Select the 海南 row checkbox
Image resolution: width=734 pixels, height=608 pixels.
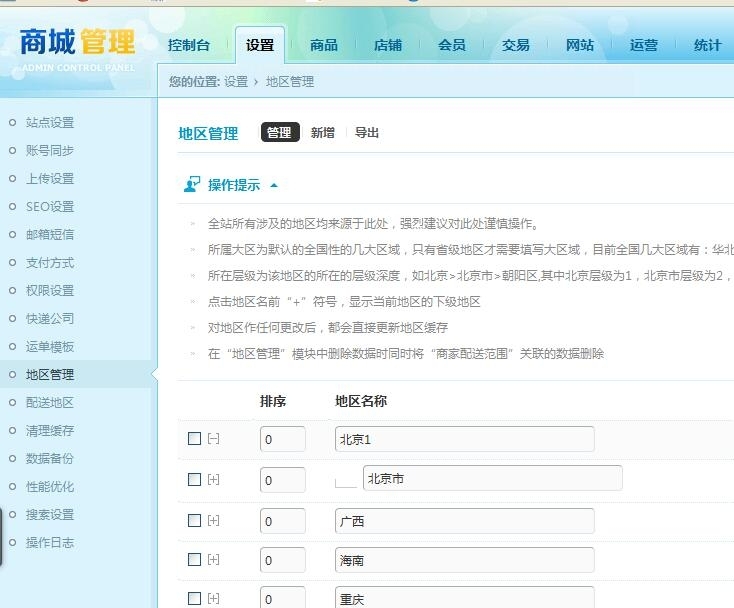click(194, 559)
